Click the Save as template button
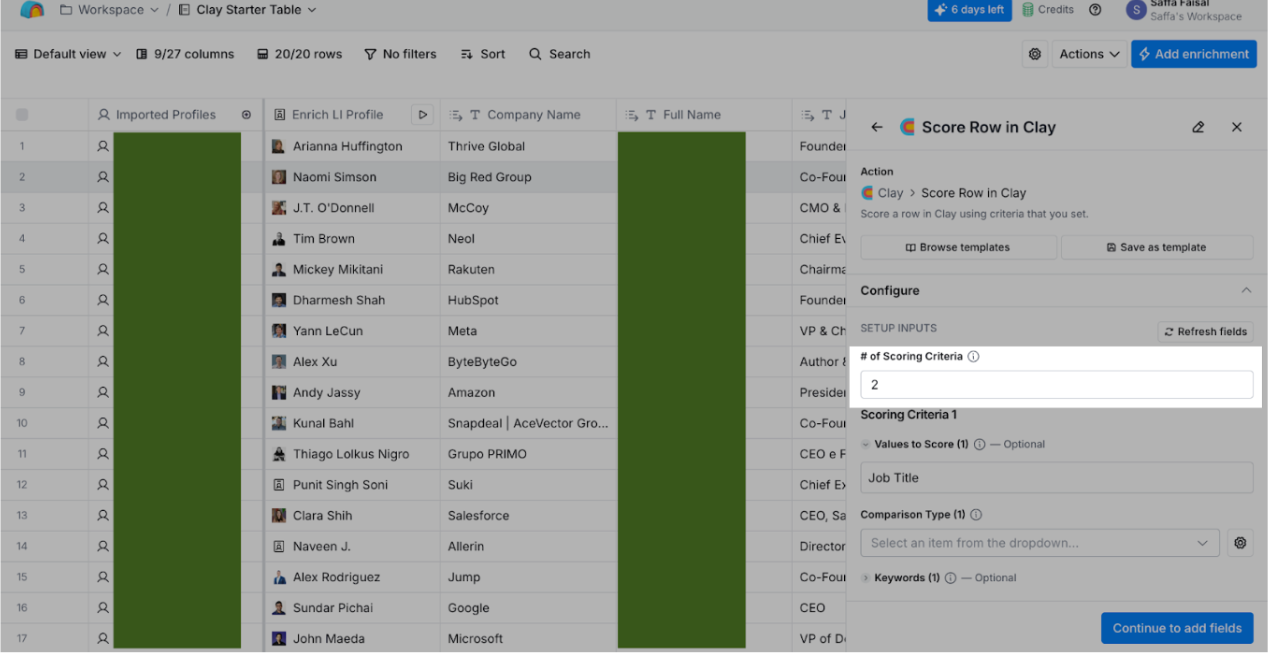 click(x=1157, y=247)
